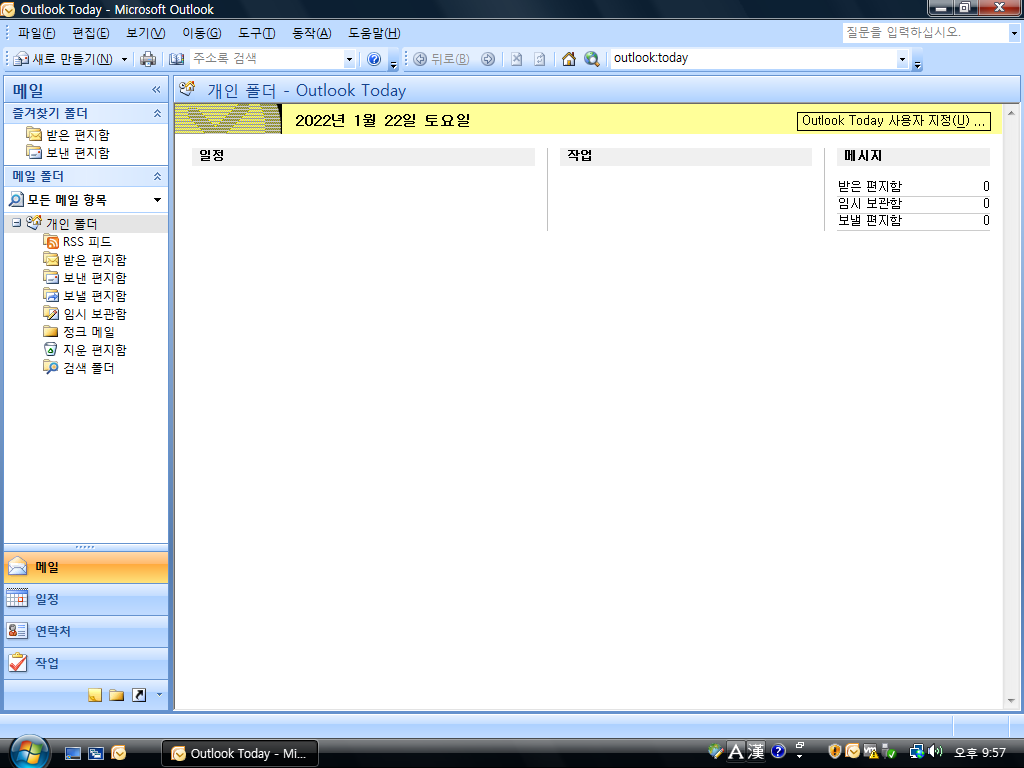
Task: Open the 보기 menu
Action: tap(146, 33)
